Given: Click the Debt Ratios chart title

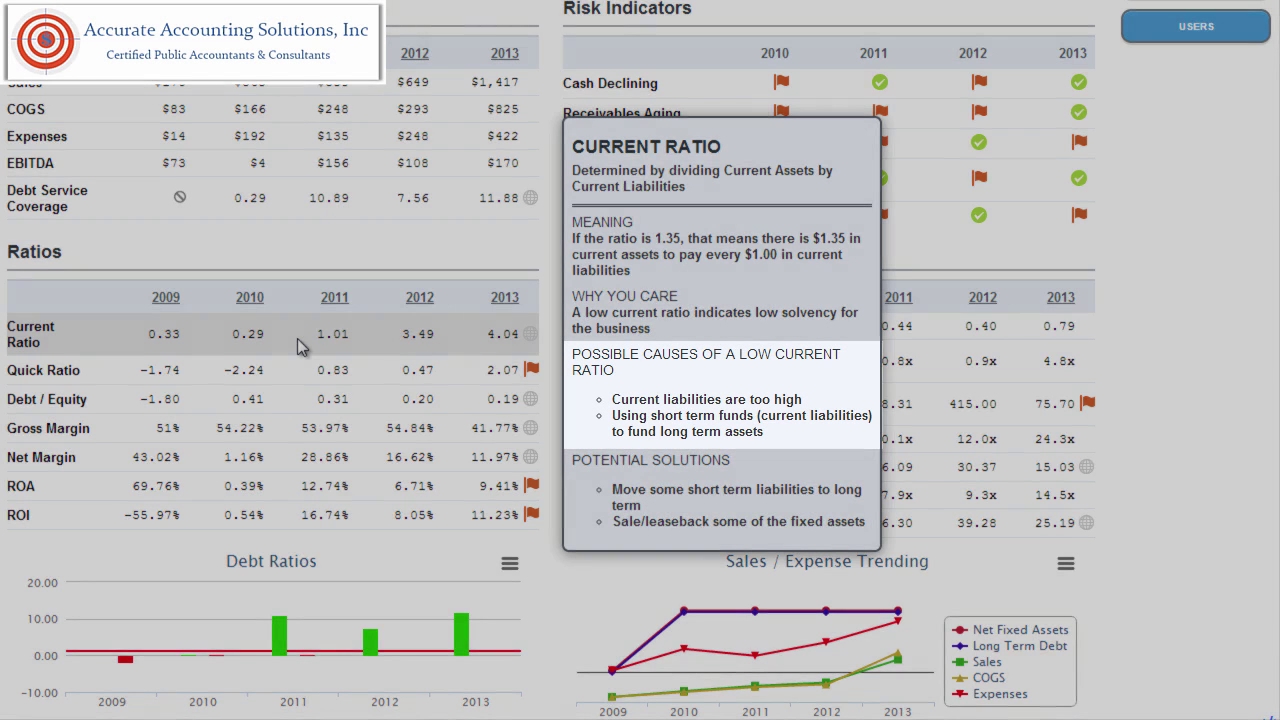Looking at the screenshot, I should click(271, 561).
